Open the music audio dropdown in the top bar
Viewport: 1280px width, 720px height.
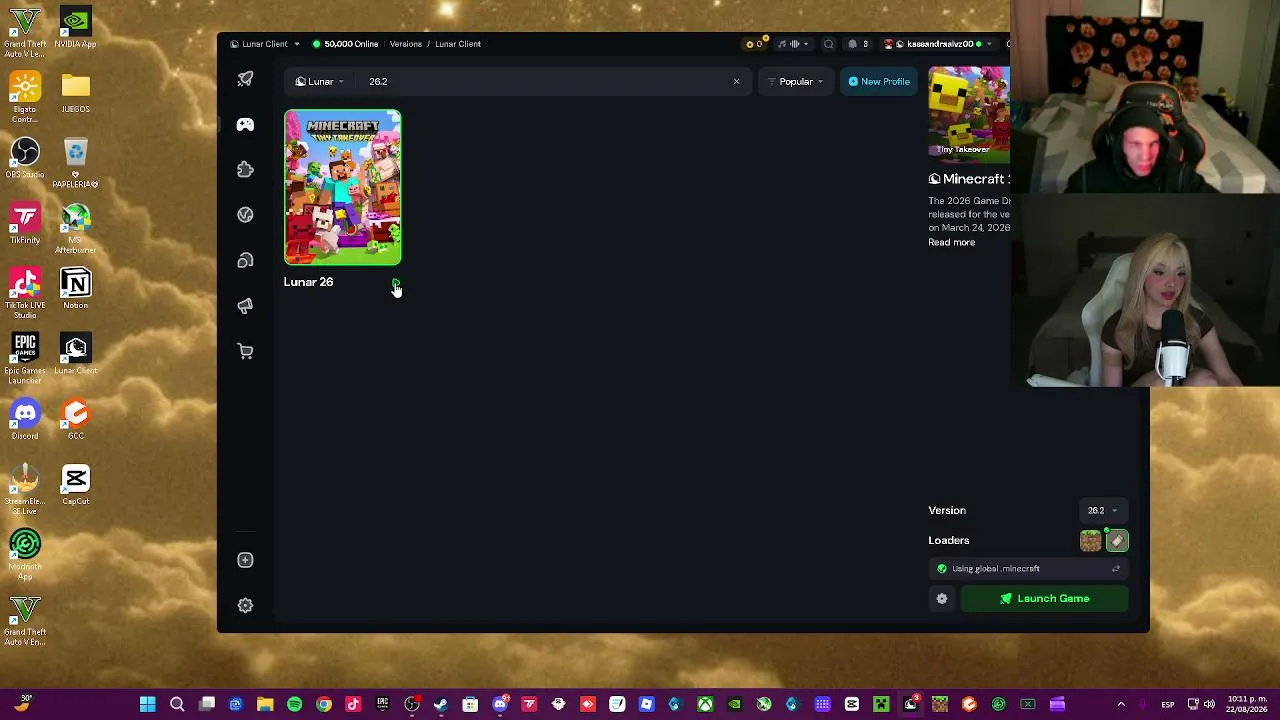tap(794, 44)
